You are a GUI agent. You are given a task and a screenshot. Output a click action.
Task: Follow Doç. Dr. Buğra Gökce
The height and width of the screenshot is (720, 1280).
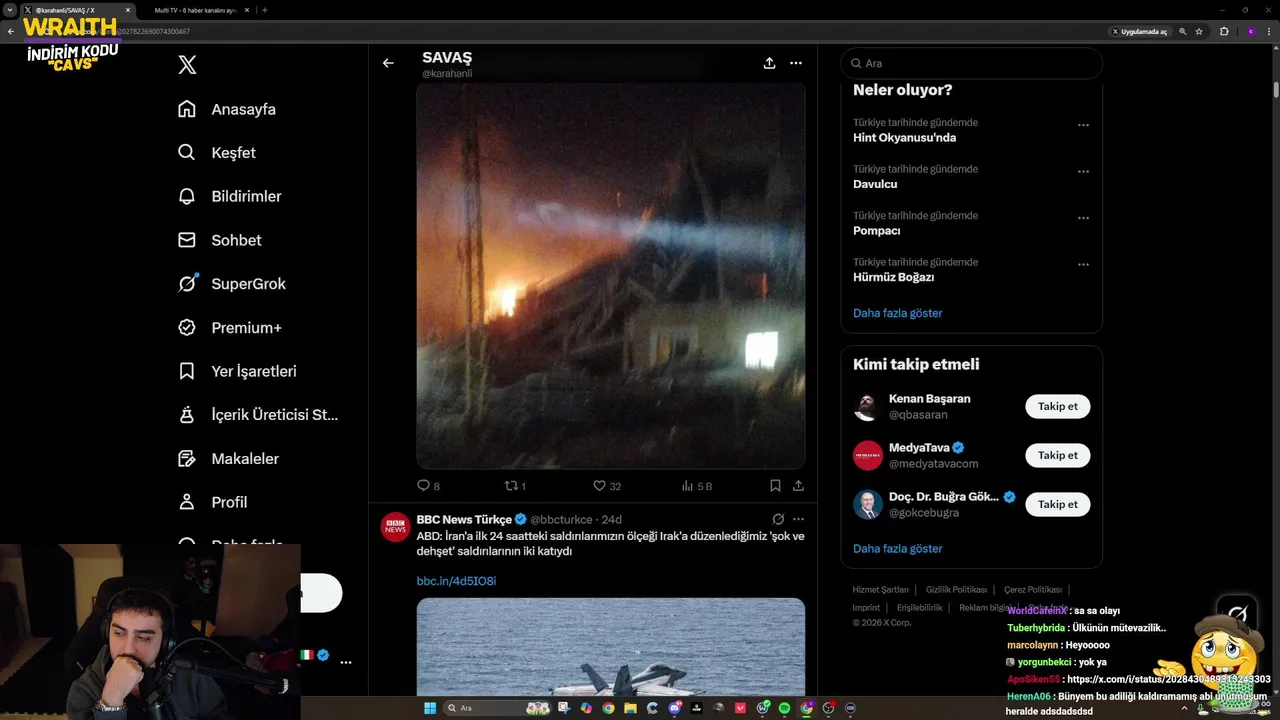(x=1057, y=504)
